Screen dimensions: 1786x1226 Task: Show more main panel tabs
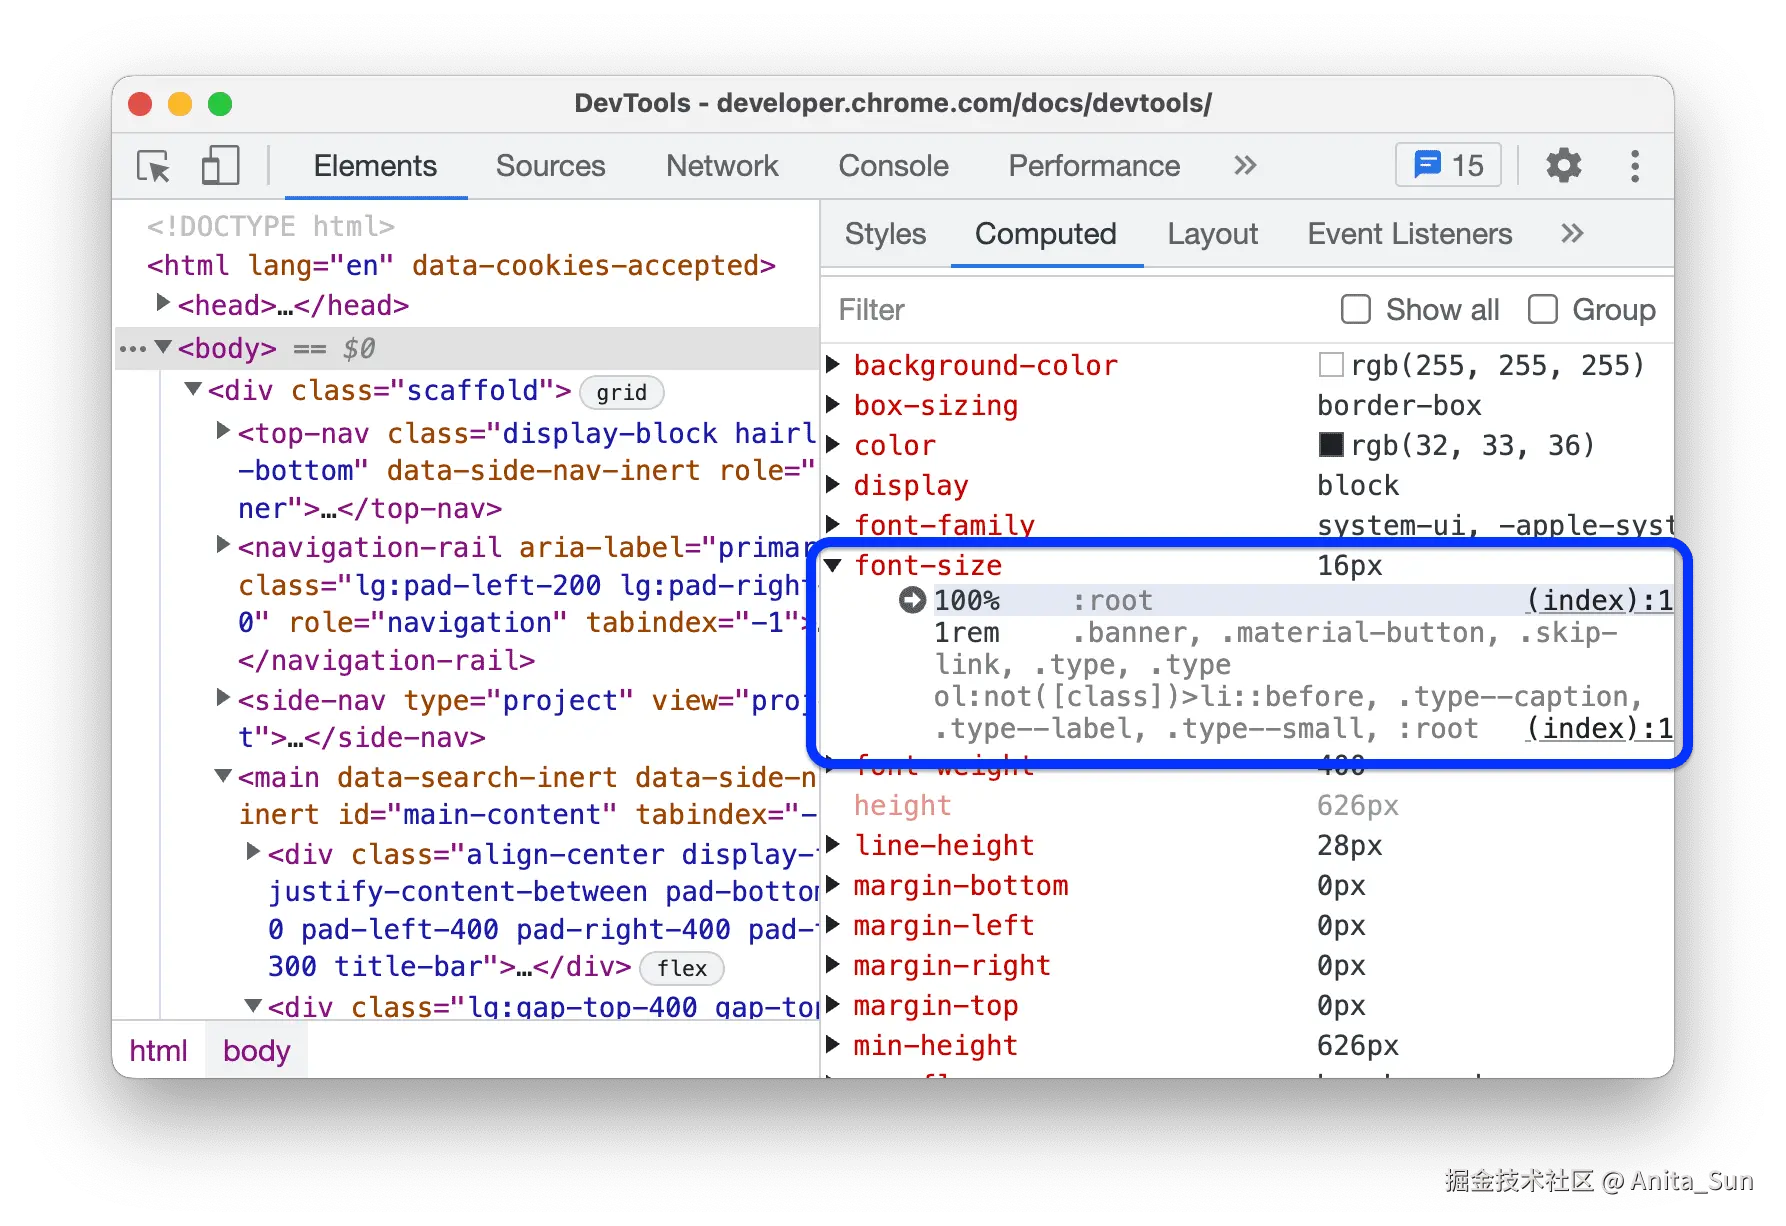(1244, 165)
